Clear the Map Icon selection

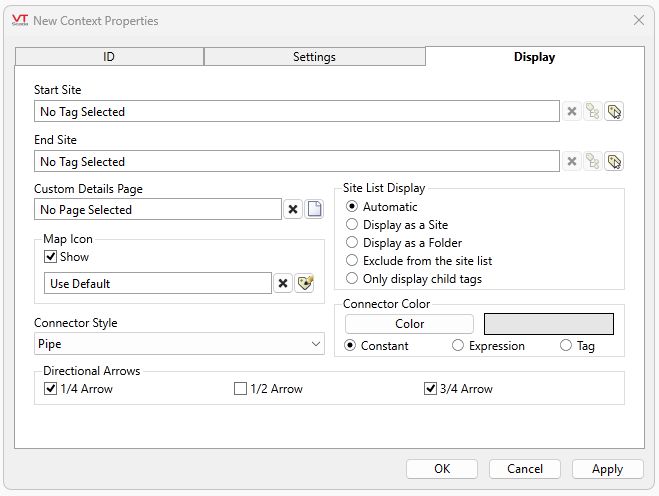[283, 283]
